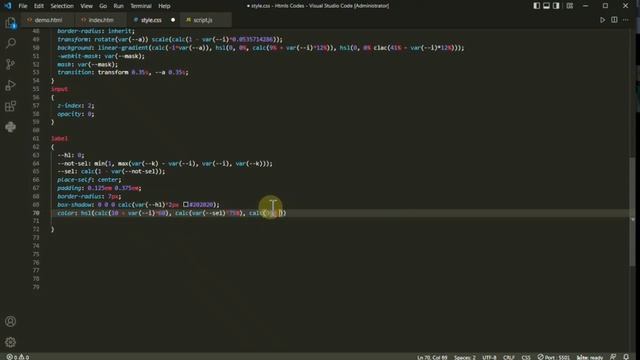640x360 pixels.
Task: Click the Ln 70 Col 89 cursor position indicator
Action: 432,357
